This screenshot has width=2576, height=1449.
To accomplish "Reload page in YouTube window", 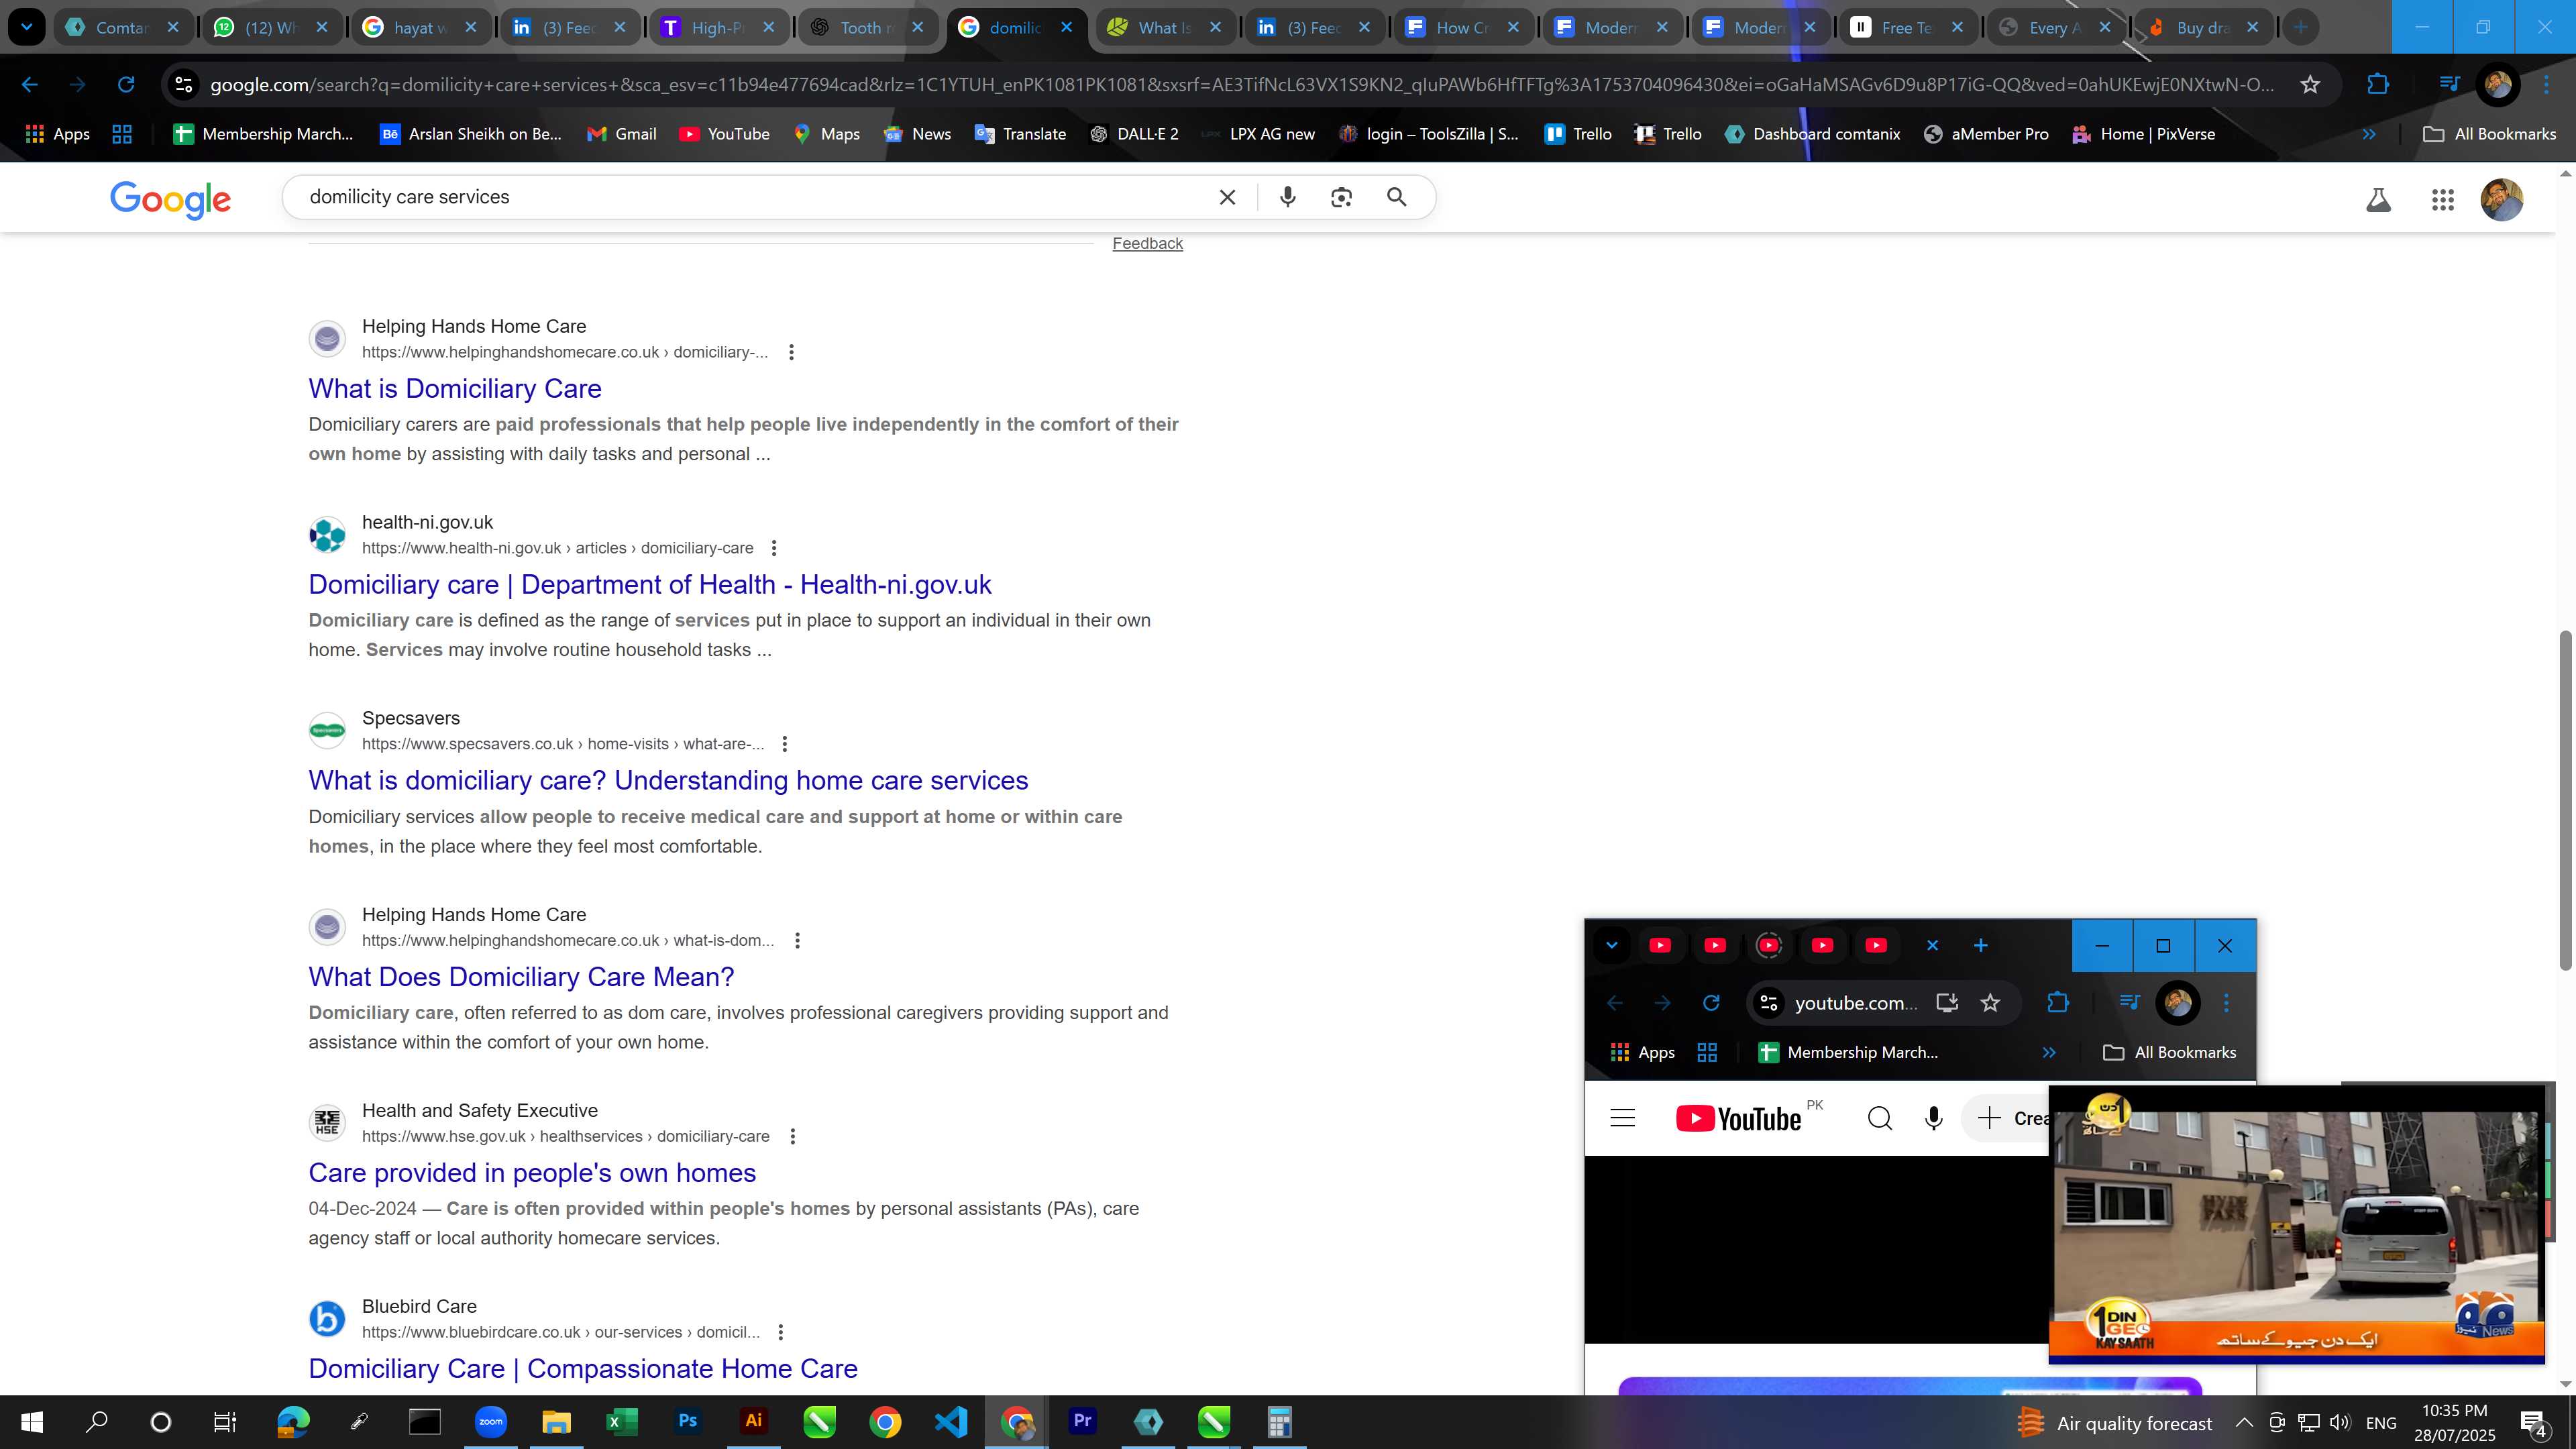I will [1711, 1003].
